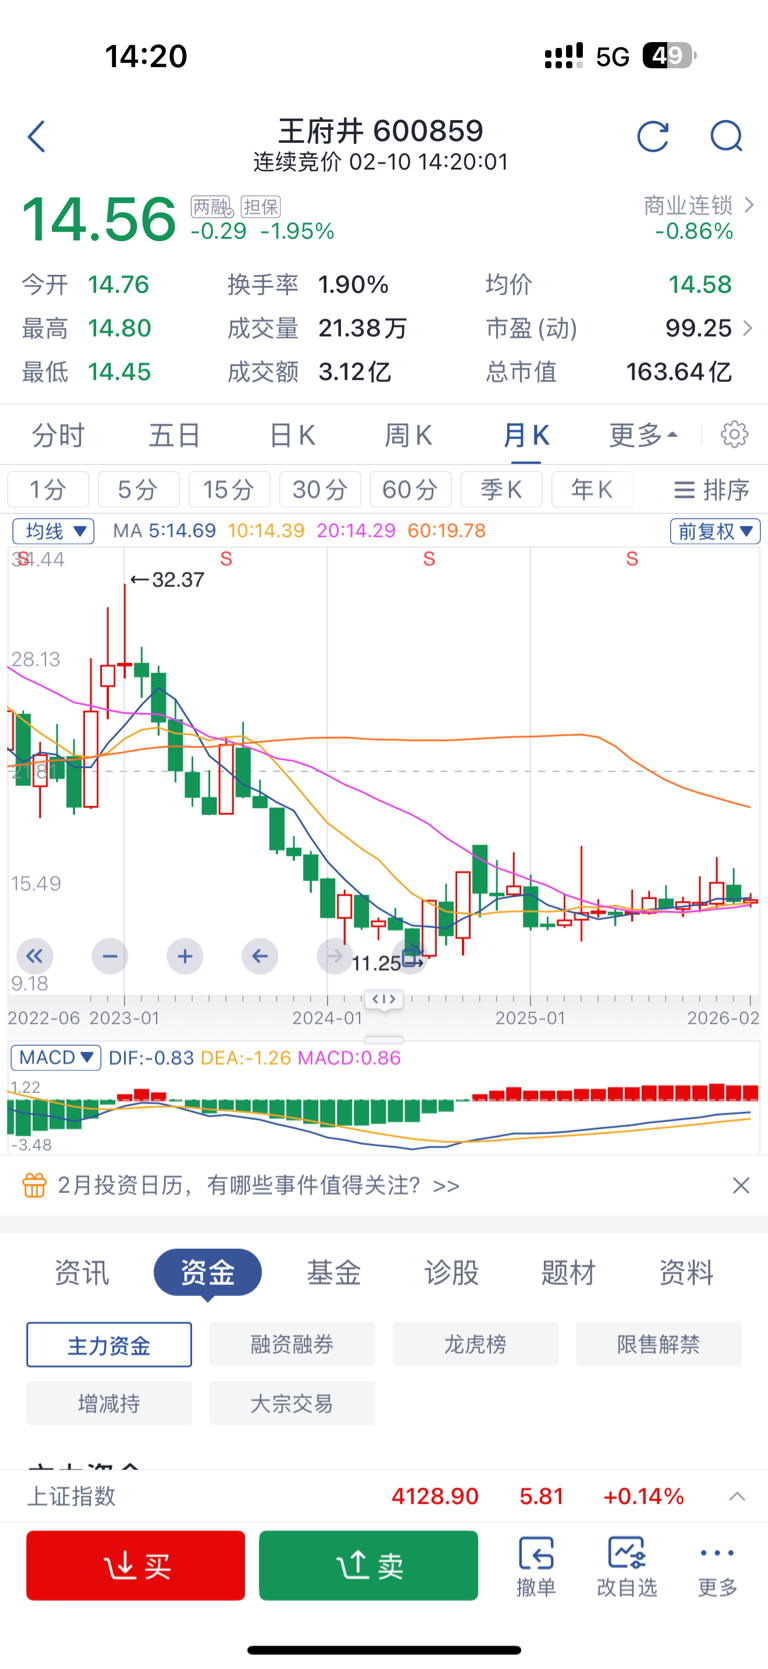Open the 均线 indicator dropdown
The height and width of the screenshot is (1669, 768).
[x=53, y=531]
